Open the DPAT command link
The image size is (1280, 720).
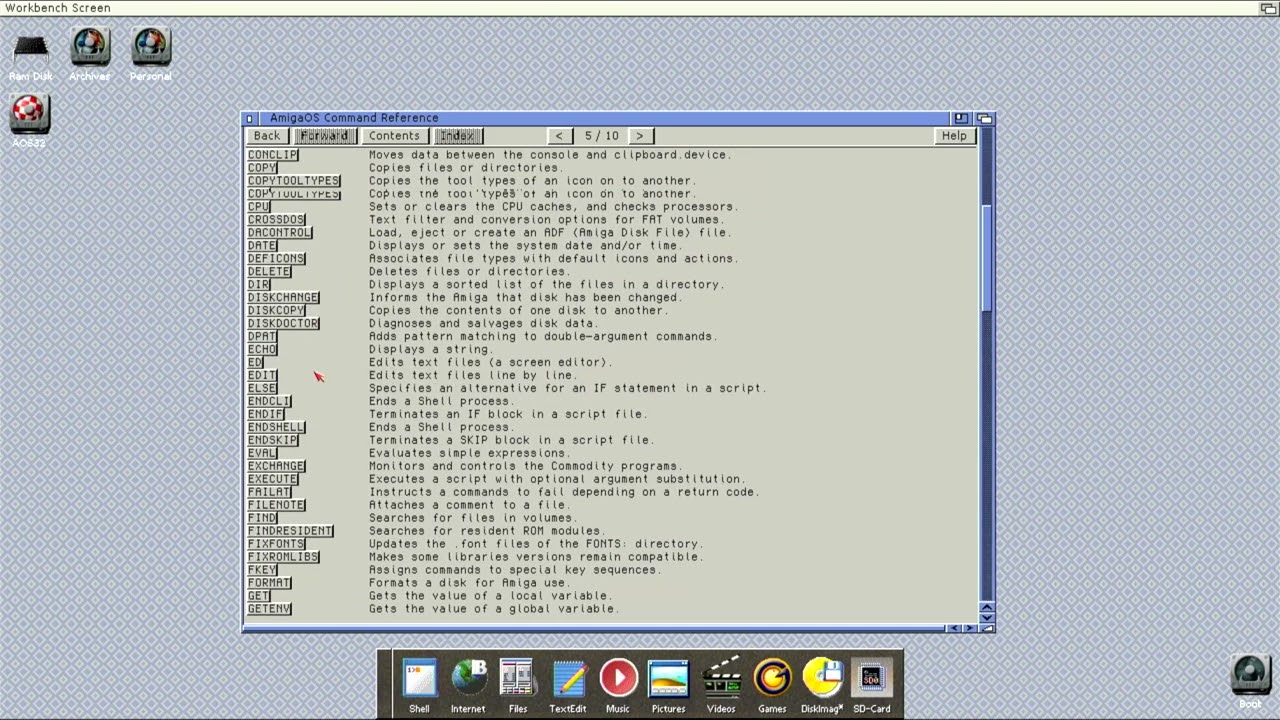pos(262,337)
